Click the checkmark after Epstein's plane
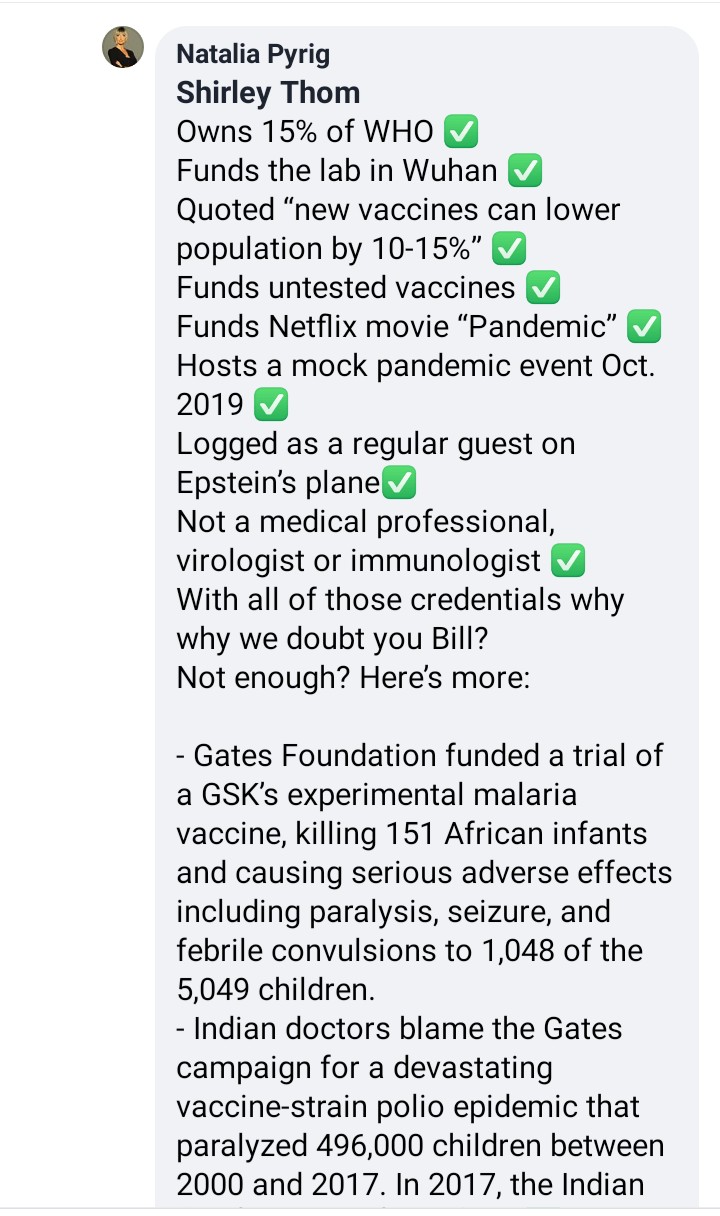 click(x=400, y=483)
